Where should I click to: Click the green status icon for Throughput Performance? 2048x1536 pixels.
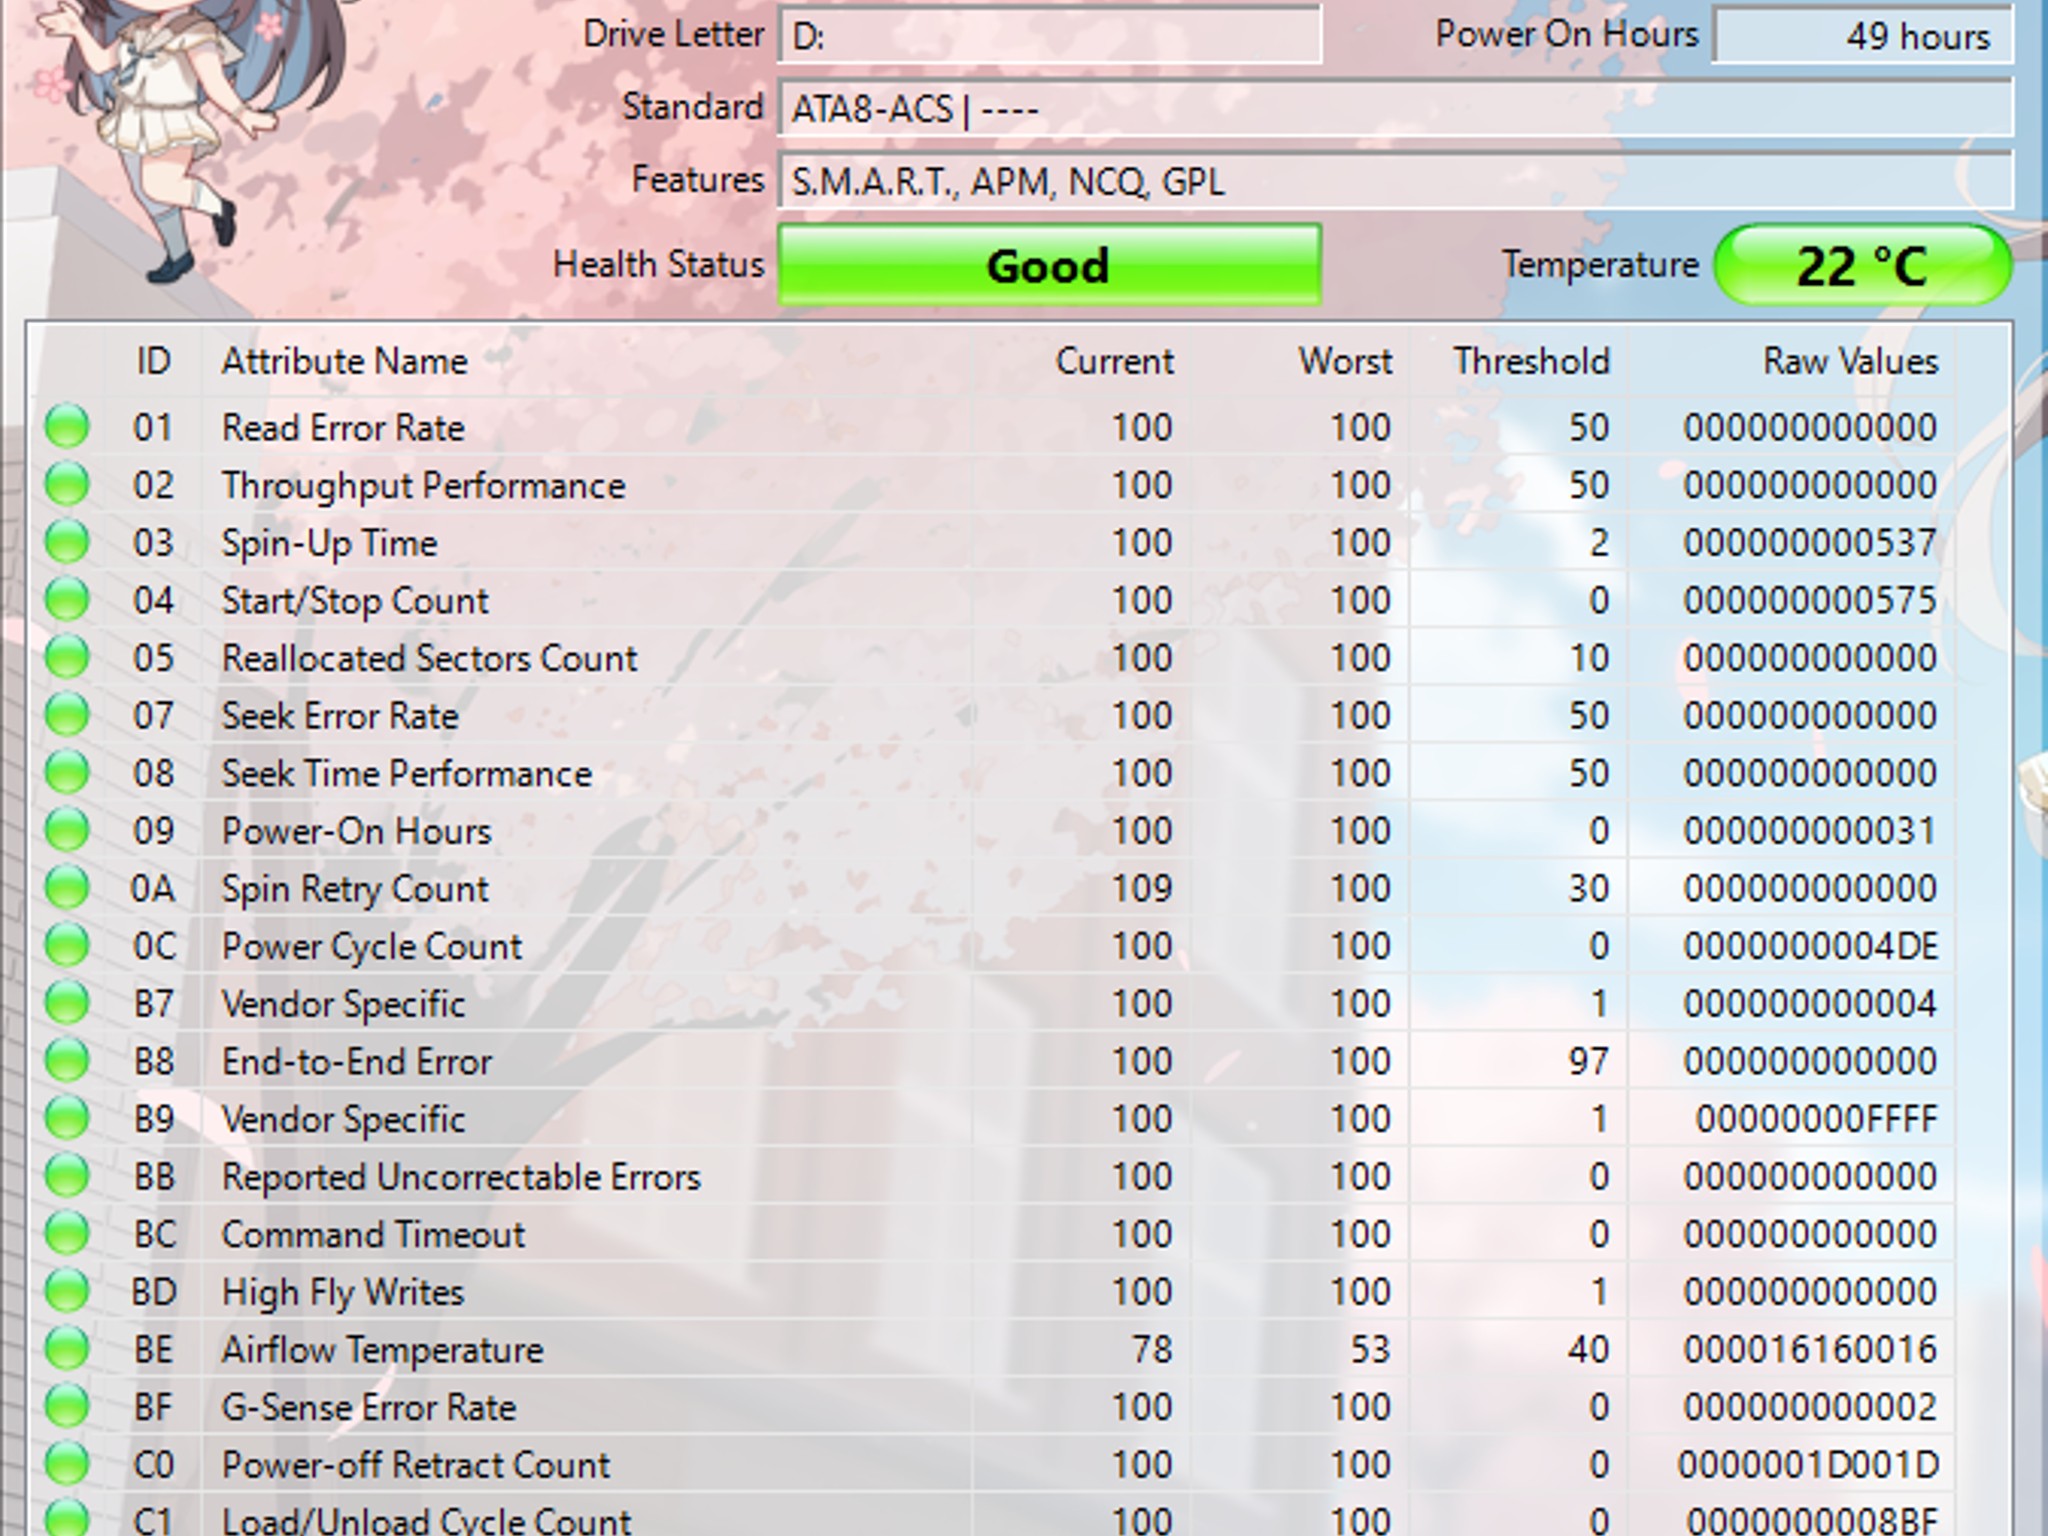(x=67, y=485)
